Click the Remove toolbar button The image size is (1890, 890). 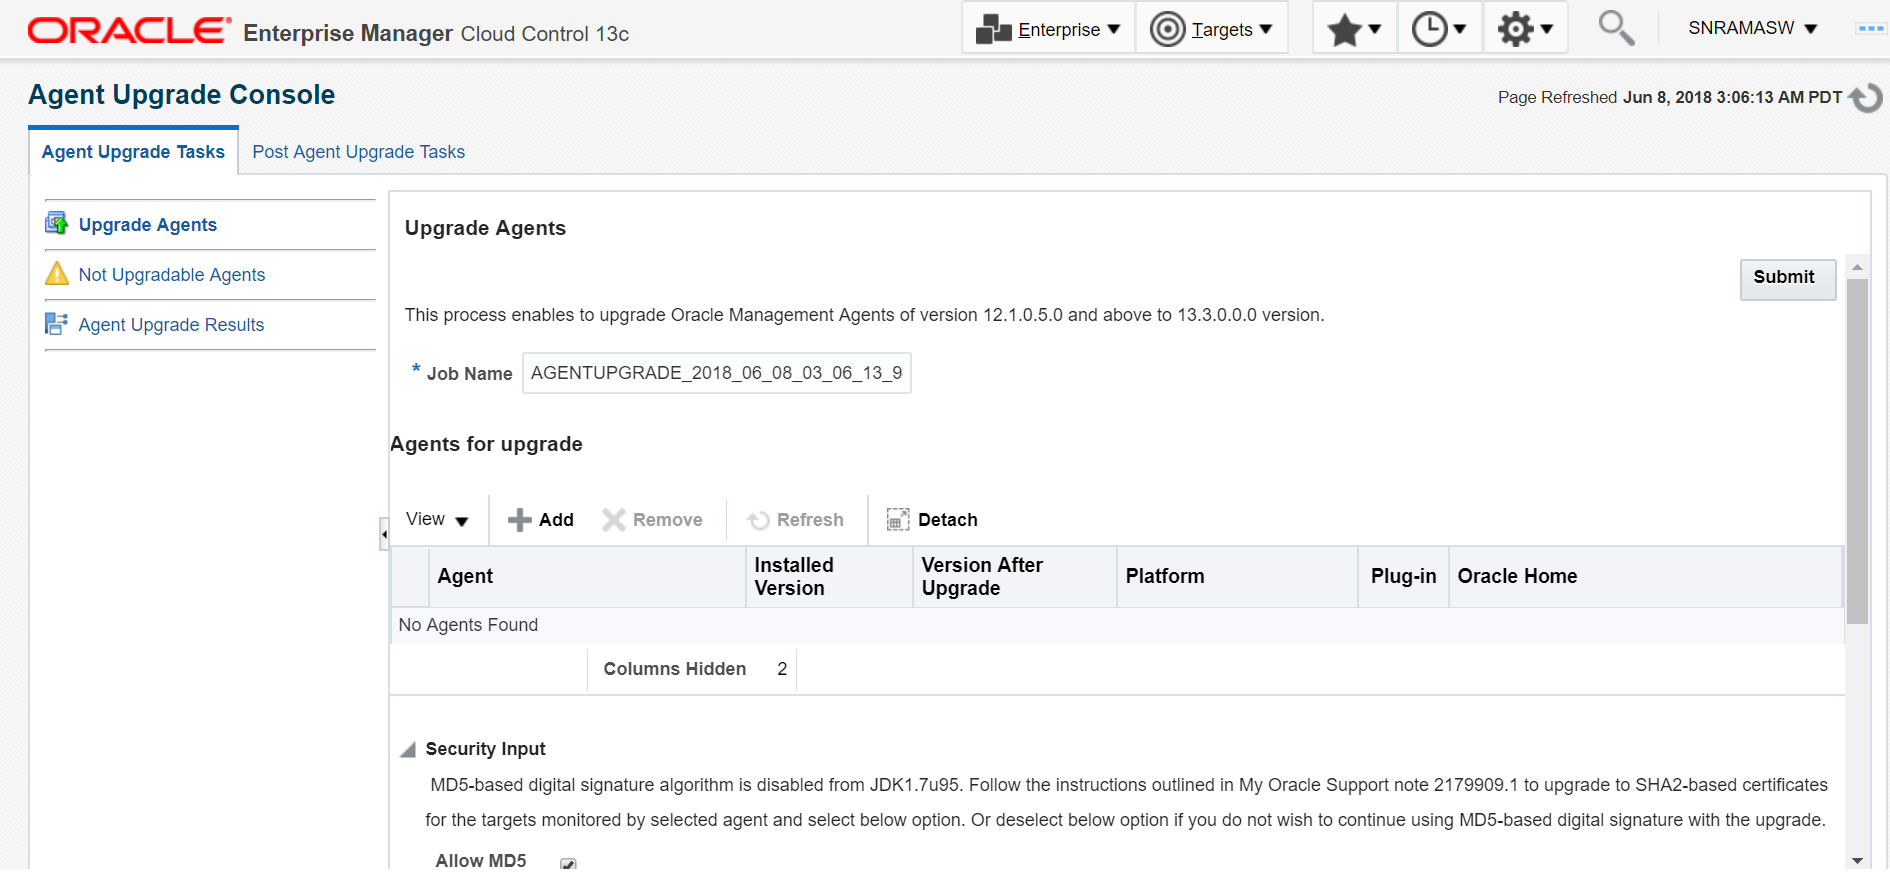tap(652, 520)
